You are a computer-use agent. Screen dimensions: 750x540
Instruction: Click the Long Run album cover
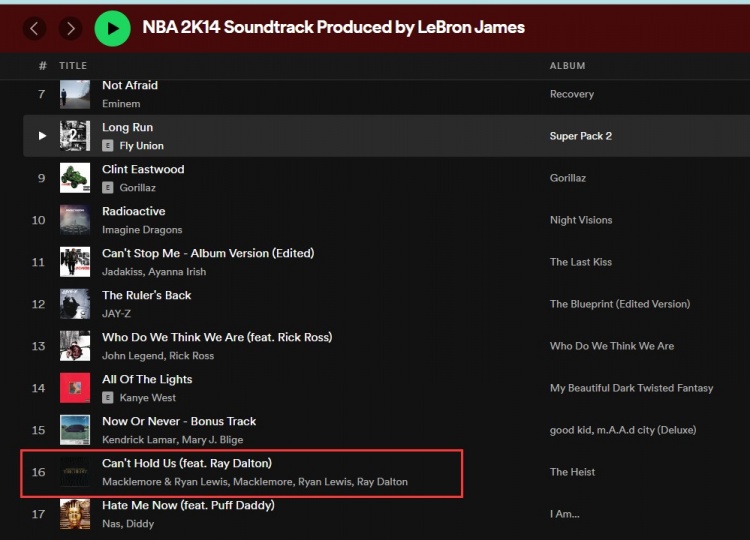75,136
